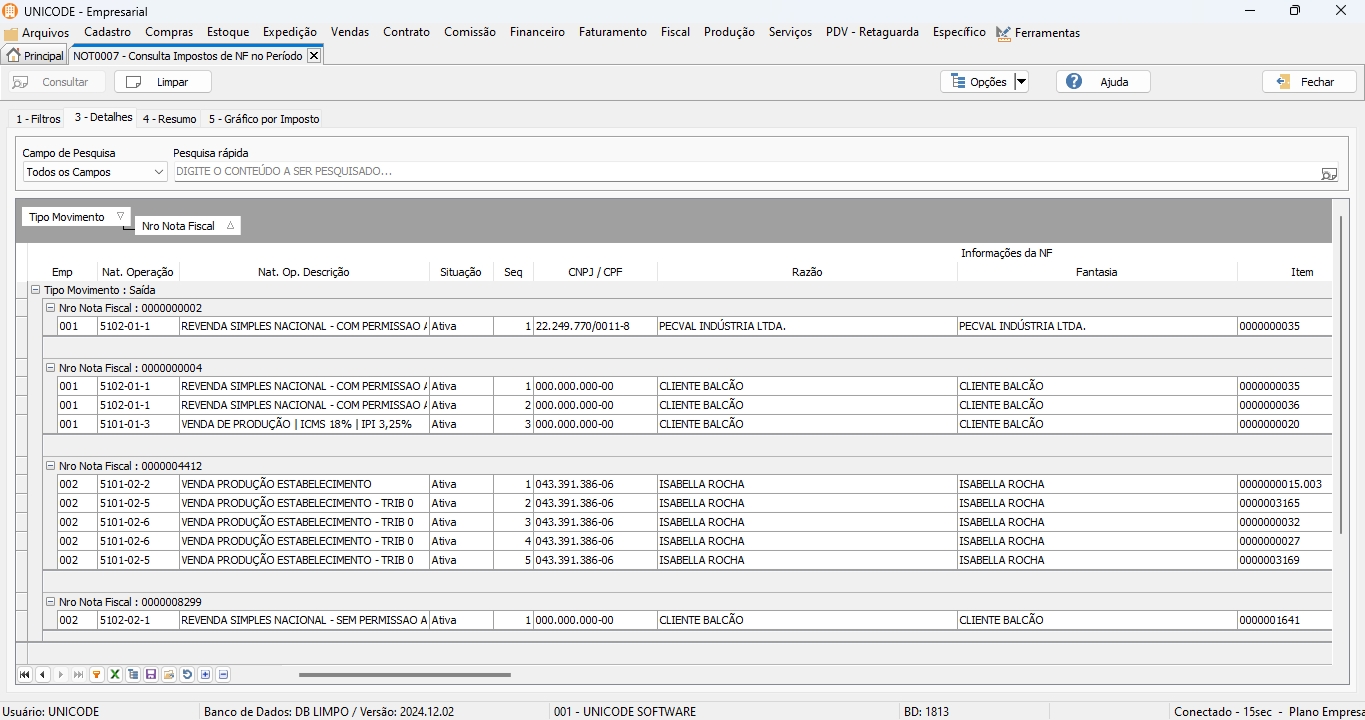
Task: Click the Limpar button
Action: tap(162, 82)
